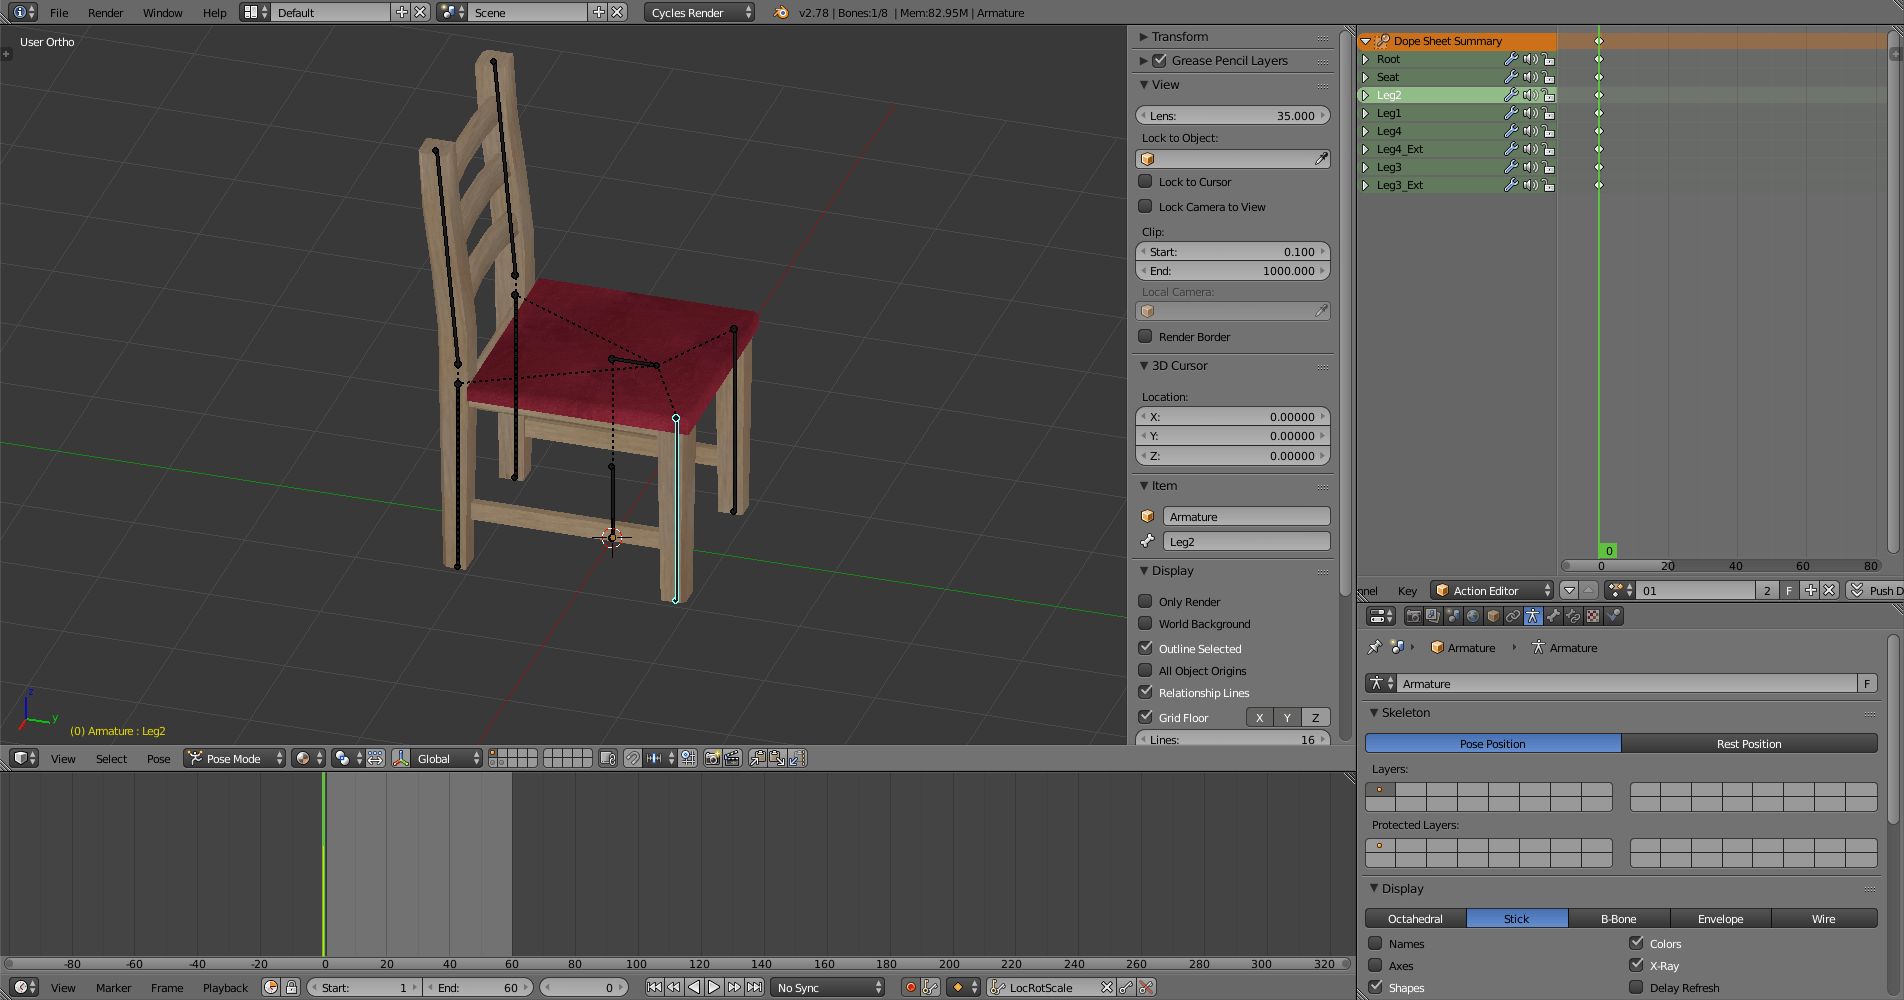This screenshot has height=1000, width=1904.
Task: Disable the X-Ray checkbox
Action: pyautogui.click(x=1636, y=966)
